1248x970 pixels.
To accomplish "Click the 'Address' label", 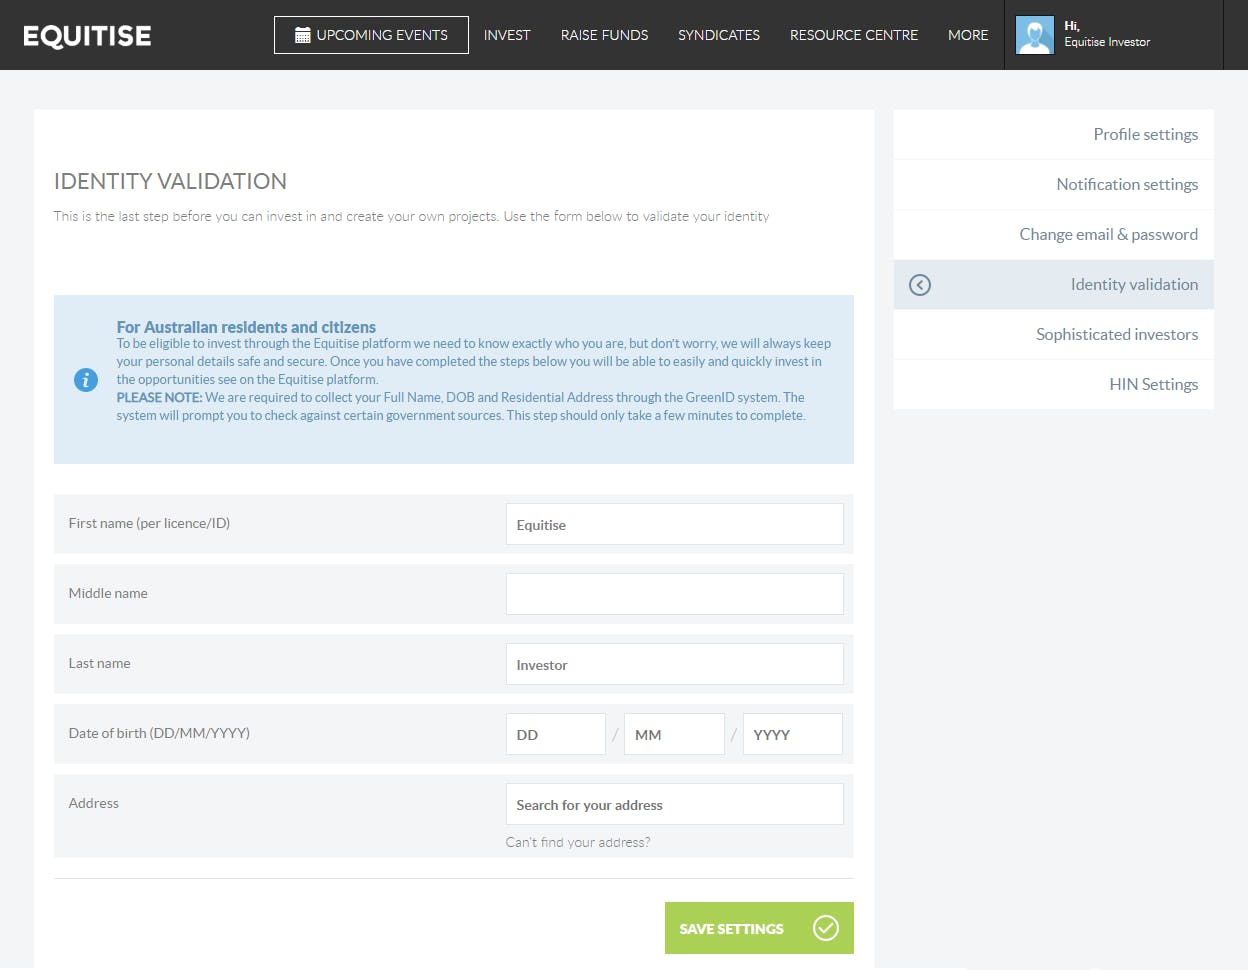I will coord(93,803).
